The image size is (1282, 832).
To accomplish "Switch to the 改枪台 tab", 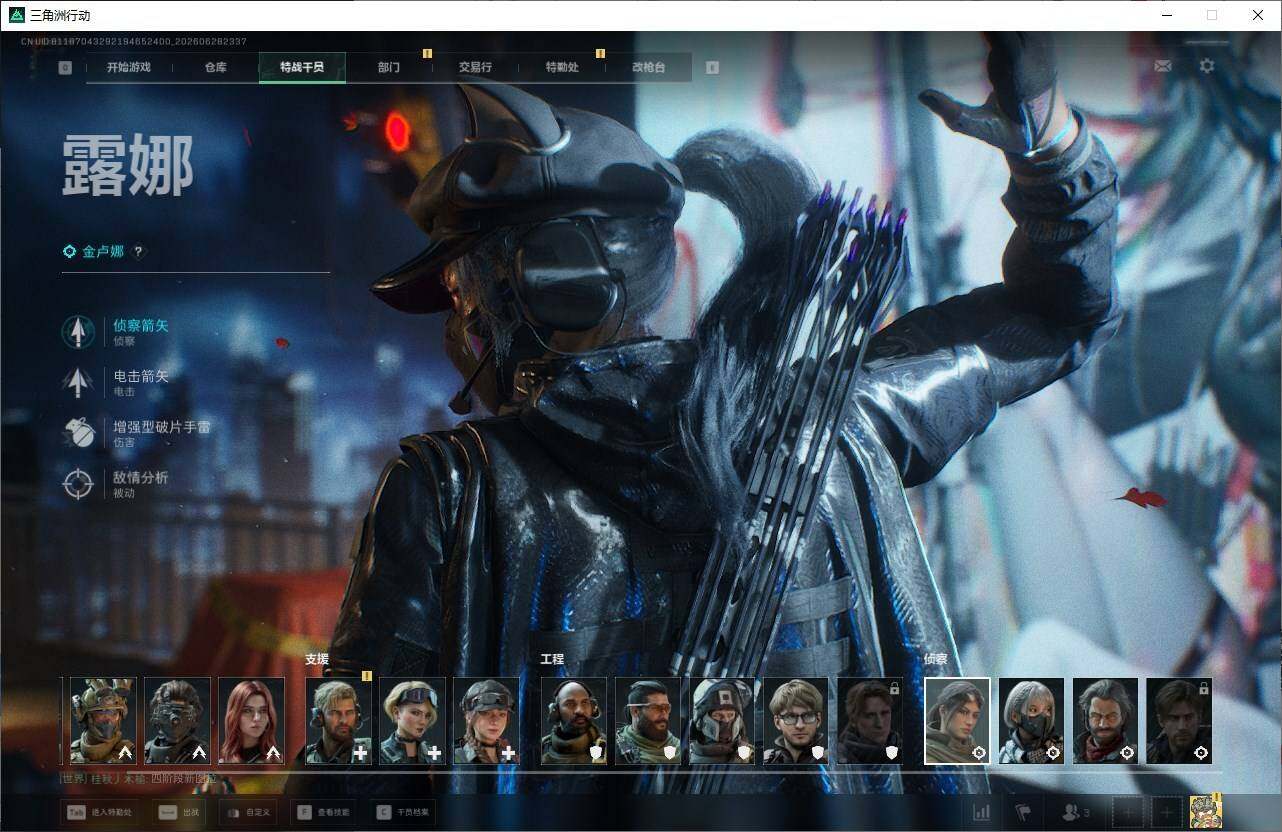I will coord(648,68).
